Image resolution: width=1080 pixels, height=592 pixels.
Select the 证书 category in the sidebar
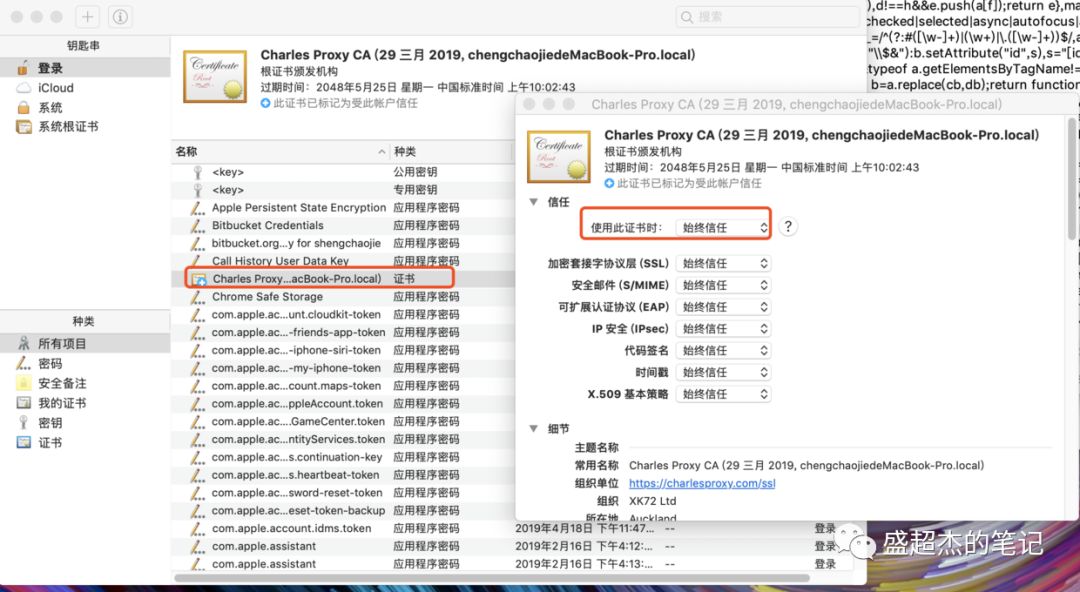pyautogui.click(x=85, y=442)
